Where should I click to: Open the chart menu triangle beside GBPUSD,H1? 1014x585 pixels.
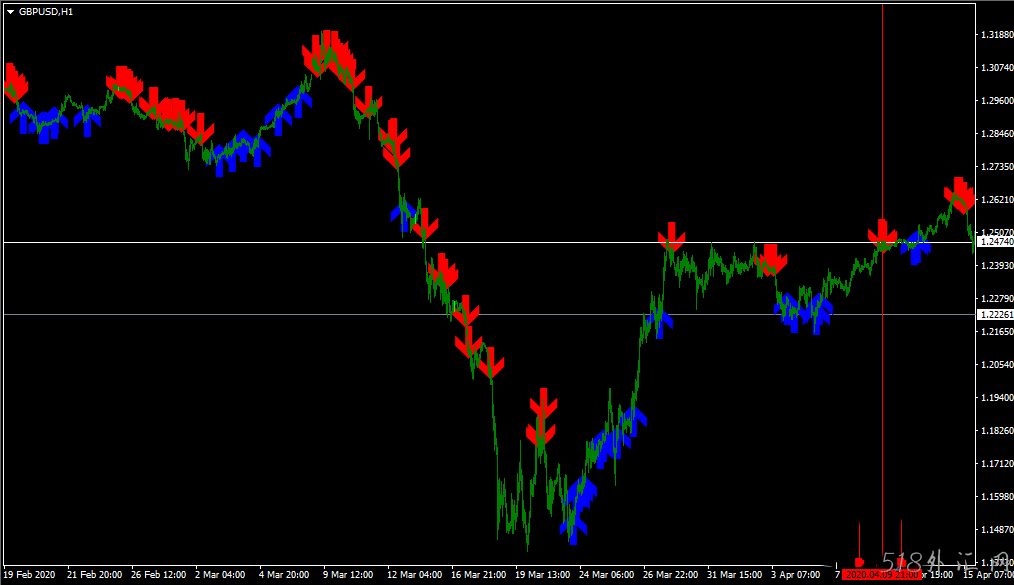coord(10,11)
